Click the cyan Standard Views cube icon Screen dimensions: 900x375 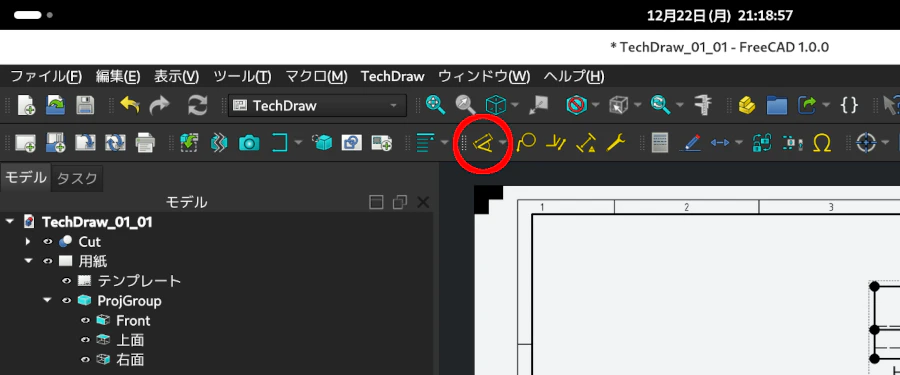click(x=495, y=105)
